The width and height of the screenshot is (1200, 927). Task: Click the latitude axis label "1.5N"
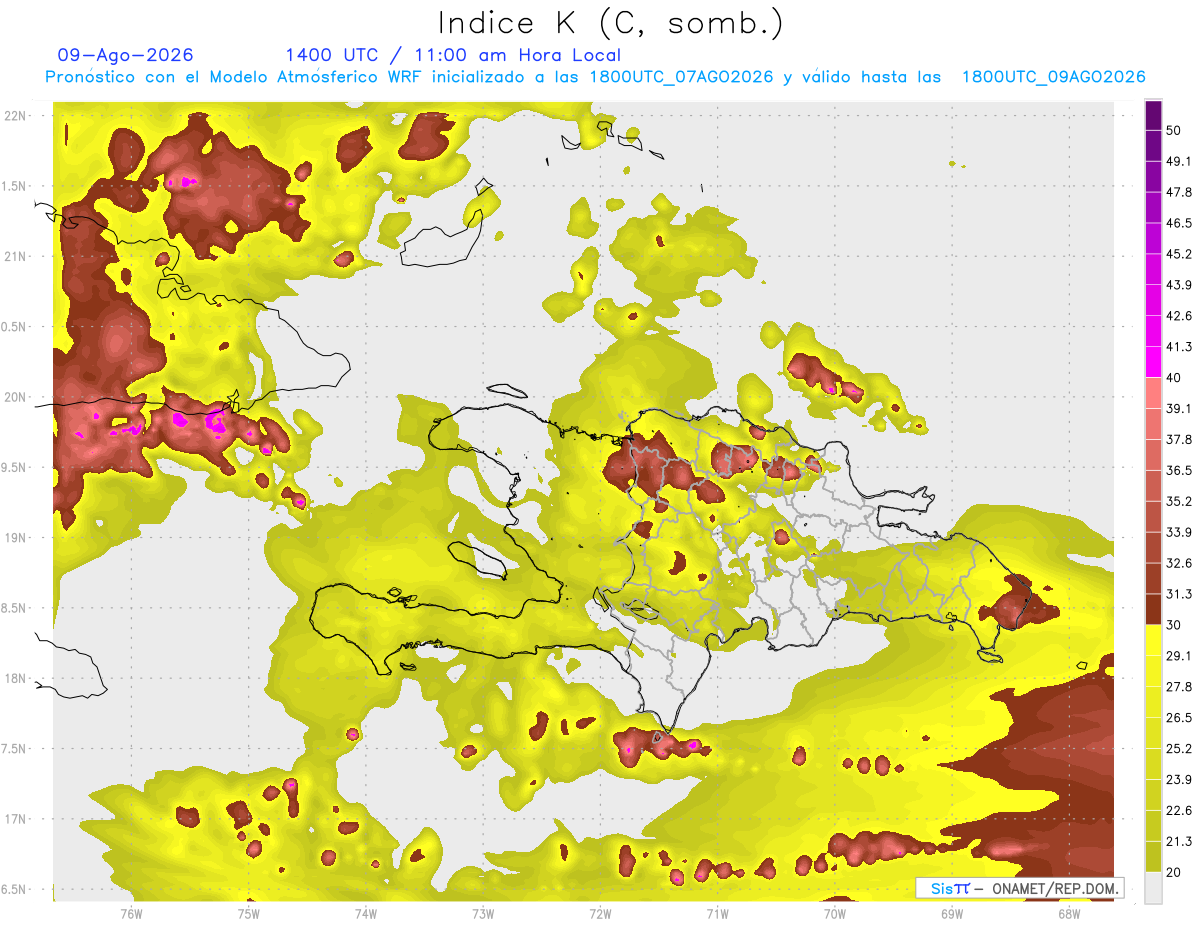(x=13, y=186)
